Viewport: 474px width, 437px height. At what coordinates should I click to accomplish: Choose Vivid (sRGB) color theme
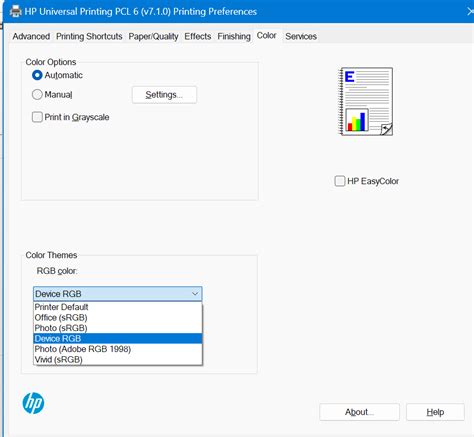pyautogui.click(x=118, y=360)
